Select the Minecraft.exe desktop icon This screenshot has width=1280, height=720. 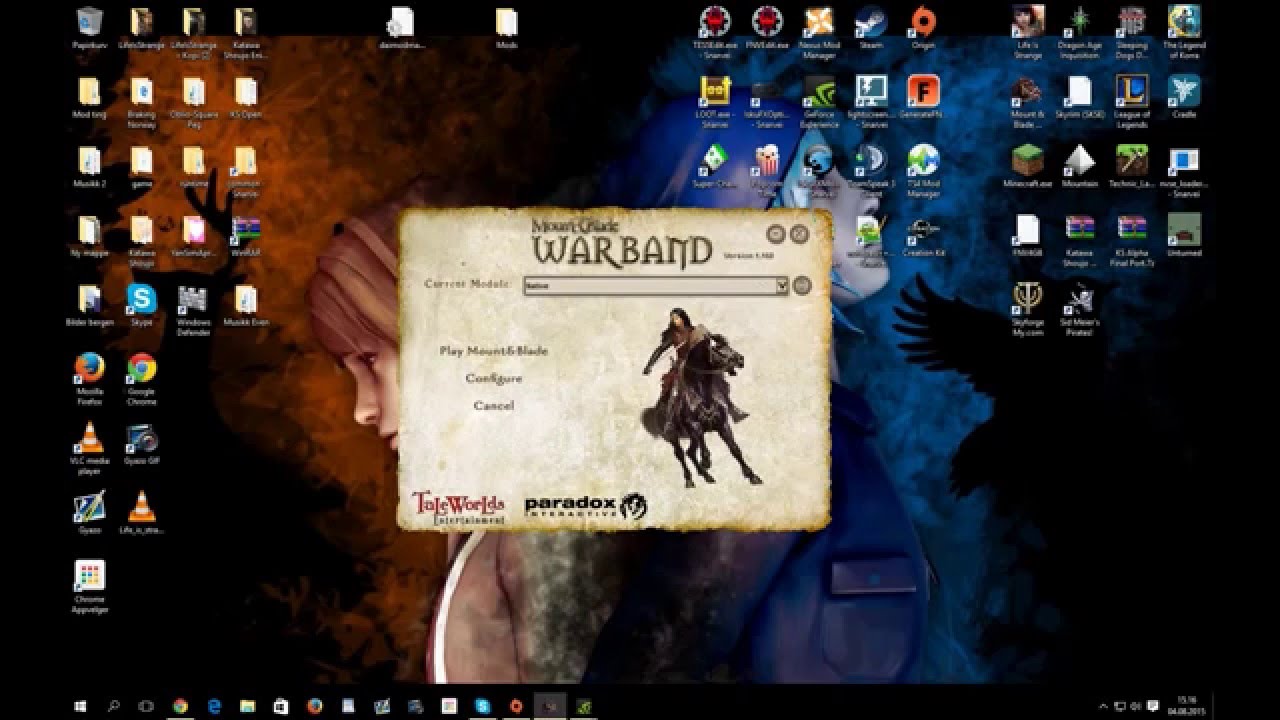pos(1028,166)
